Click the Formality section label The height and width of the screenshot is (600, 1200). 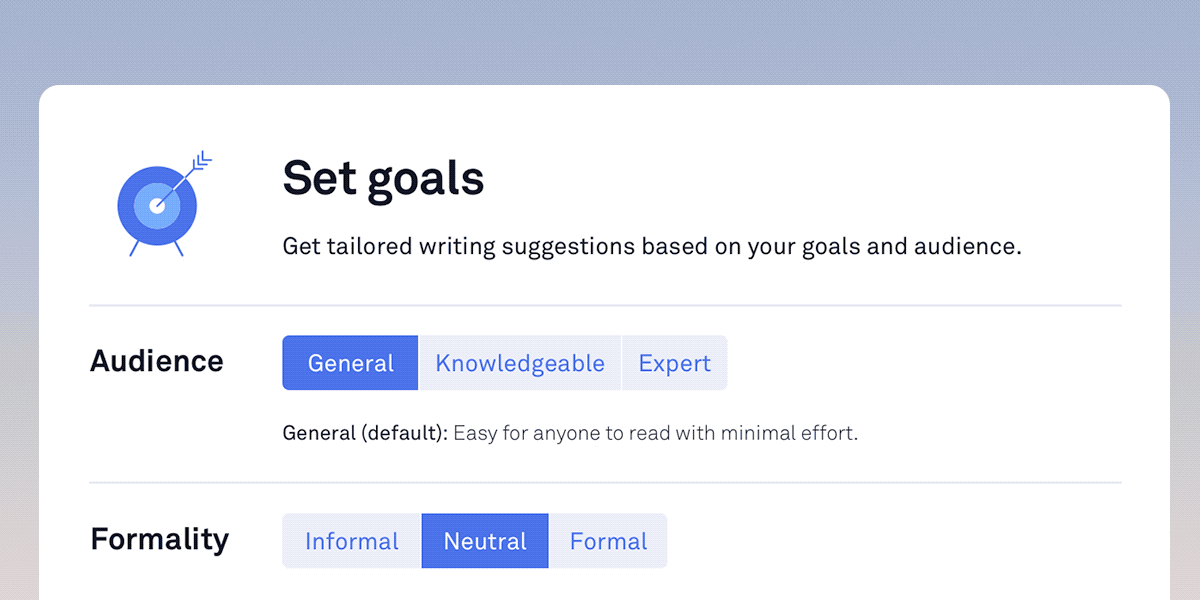pos(160,539)
